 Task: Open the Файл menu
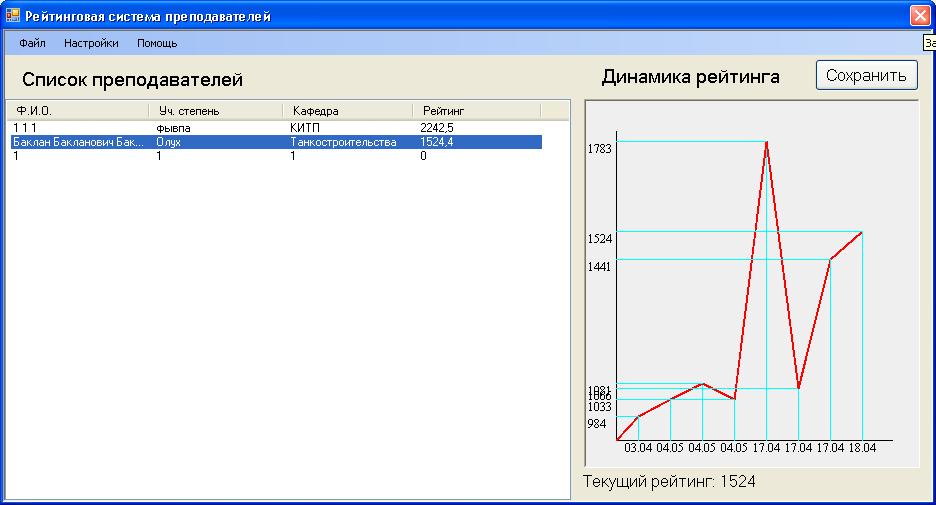pos(32,43)
